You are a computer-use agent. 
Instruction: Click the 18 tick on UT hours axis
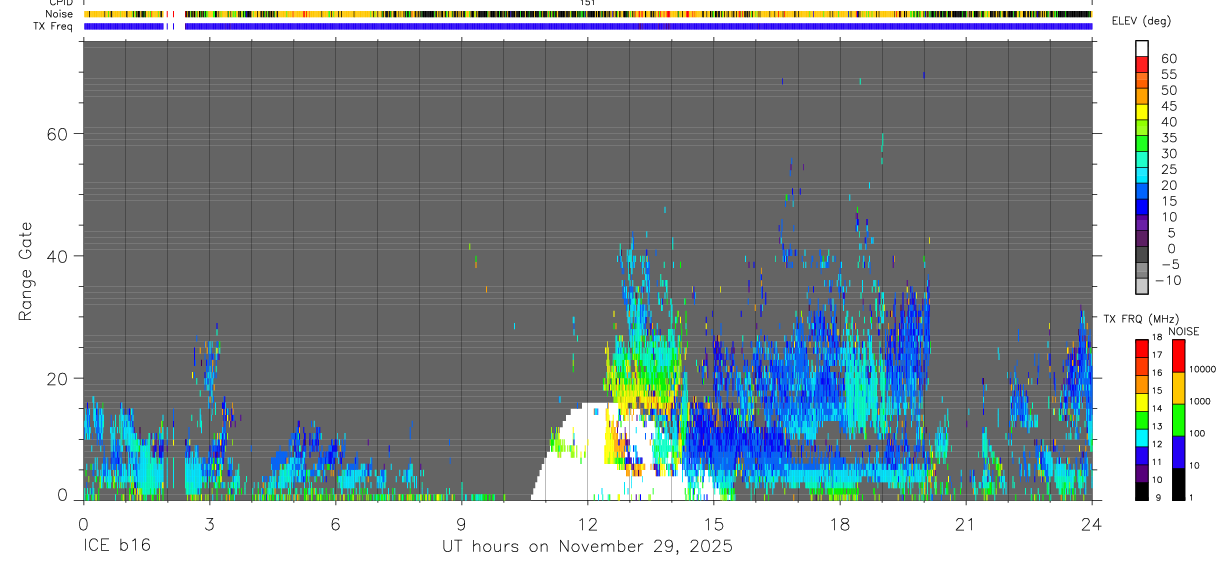[839, 523]
